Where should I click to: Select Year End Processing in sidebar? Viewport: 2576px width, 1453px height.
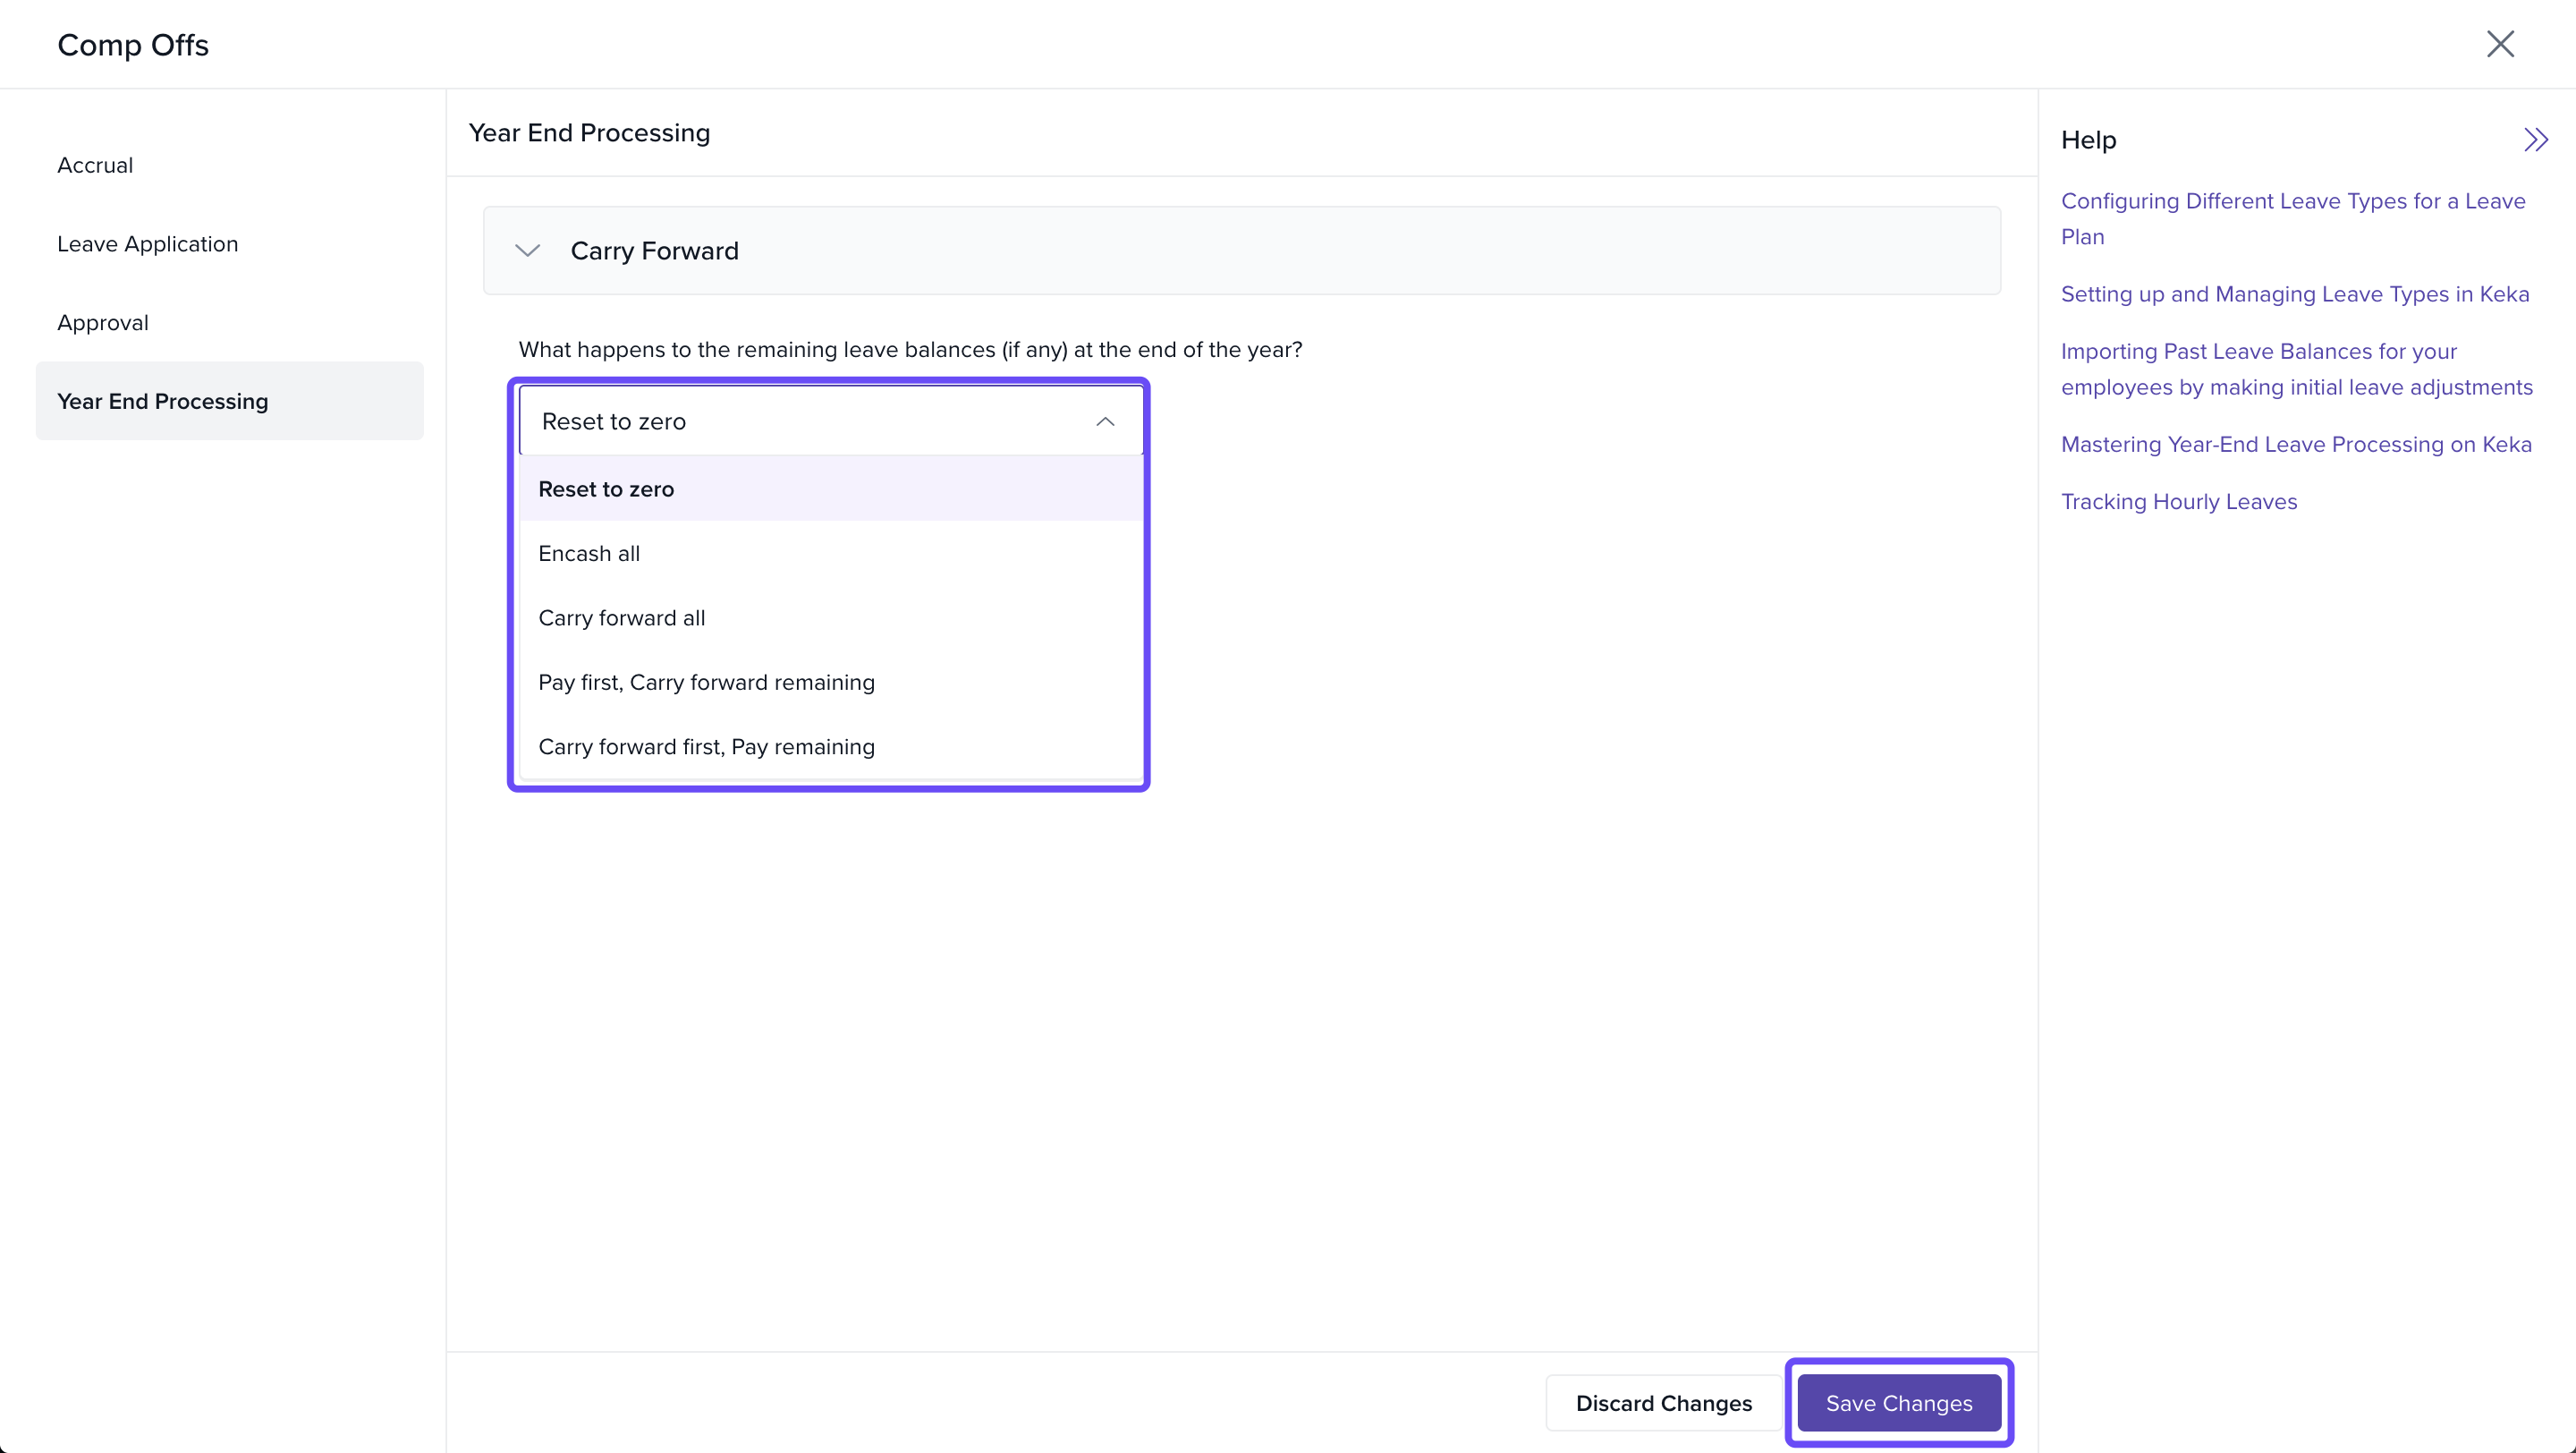[x=163, y=401]
